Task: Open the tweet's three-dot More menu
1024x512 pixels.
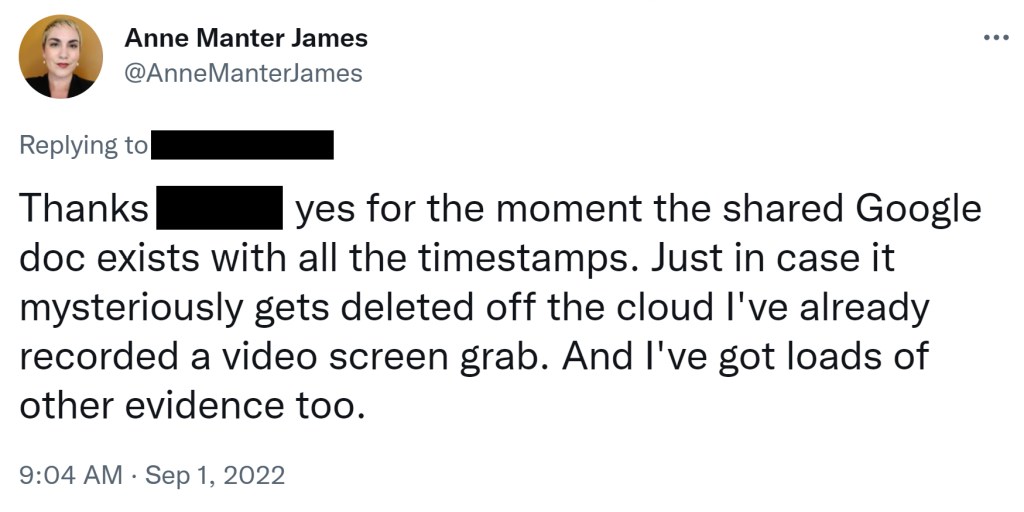Action: click(x=996, y=38)
